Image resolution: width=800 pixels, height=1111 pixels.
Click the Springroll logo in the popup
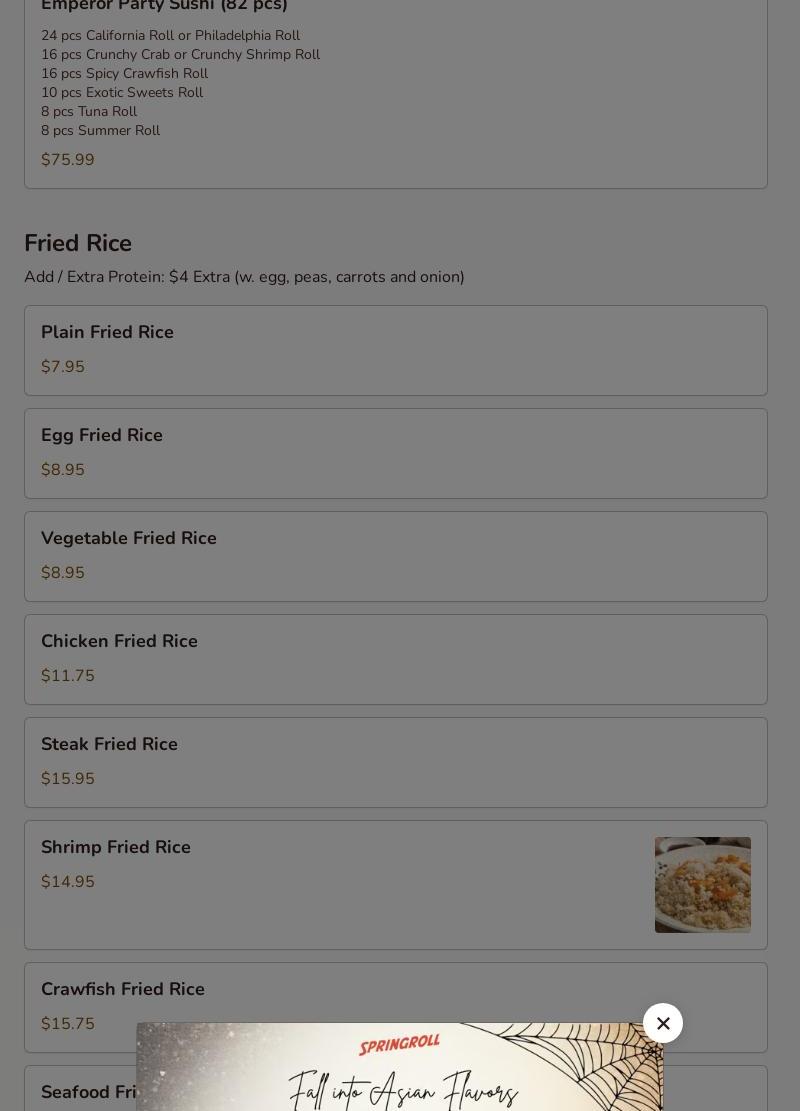pyautogui.click(x=399, y=1045)
